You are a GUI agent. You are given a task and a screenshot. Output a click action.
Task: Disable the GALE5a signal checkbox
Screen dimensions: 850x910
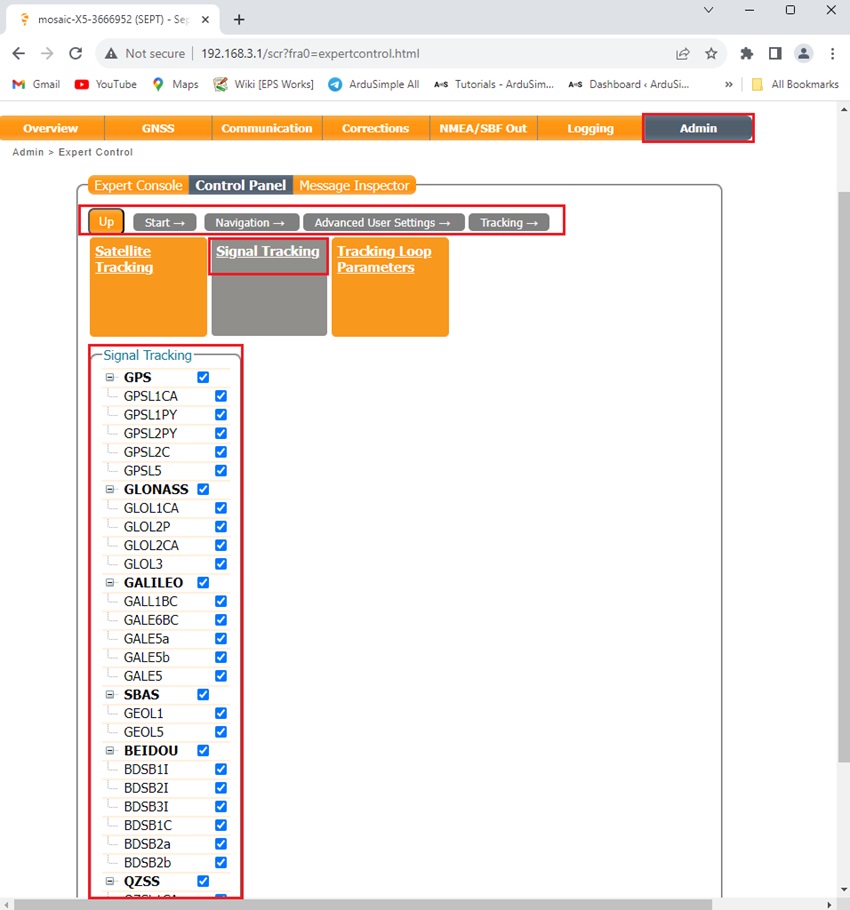(x=221, y=638)
